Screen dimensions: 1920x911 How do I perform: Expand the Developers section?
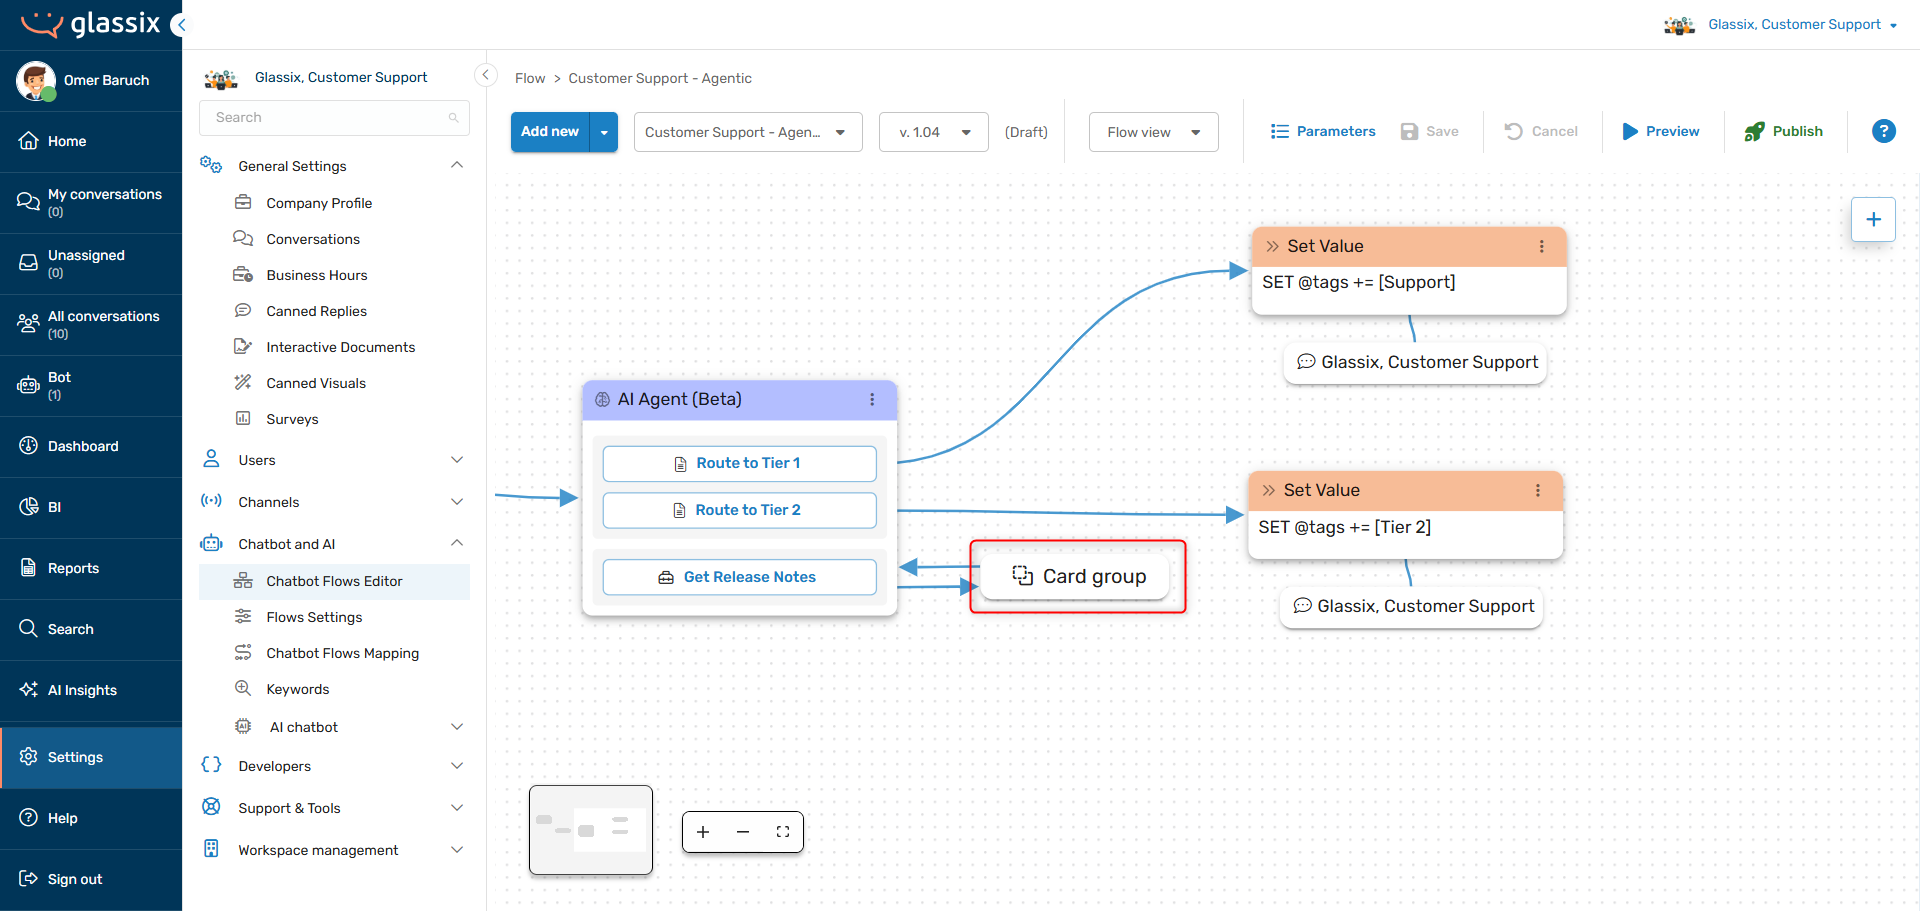457,766
